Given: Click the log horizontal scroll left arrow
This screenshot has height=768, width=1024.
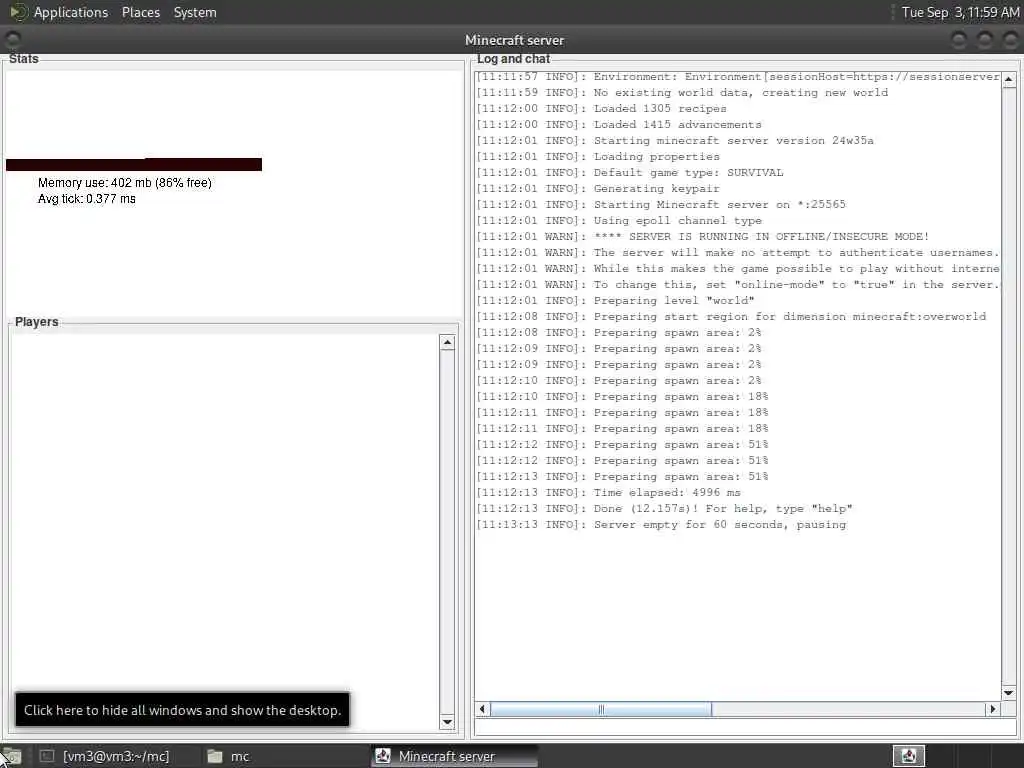Looking at the screenshot, I should tap(483, 709).
